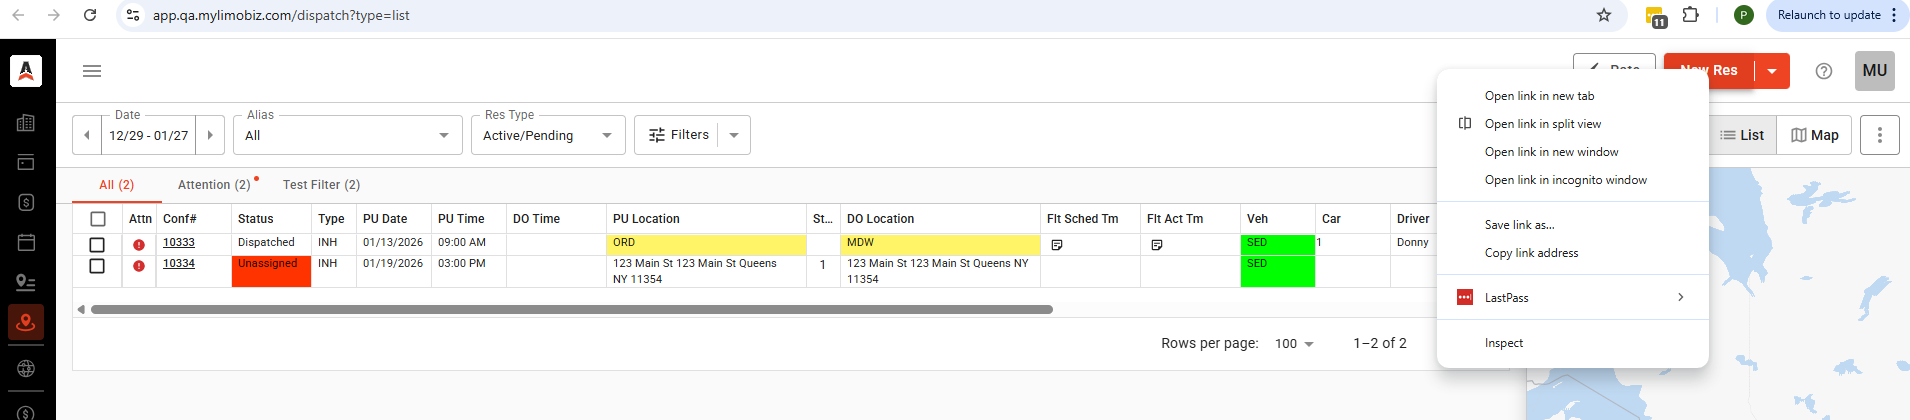Switch to the Map view button
The image size is (1910, 420).
[x=1814, y=135]
